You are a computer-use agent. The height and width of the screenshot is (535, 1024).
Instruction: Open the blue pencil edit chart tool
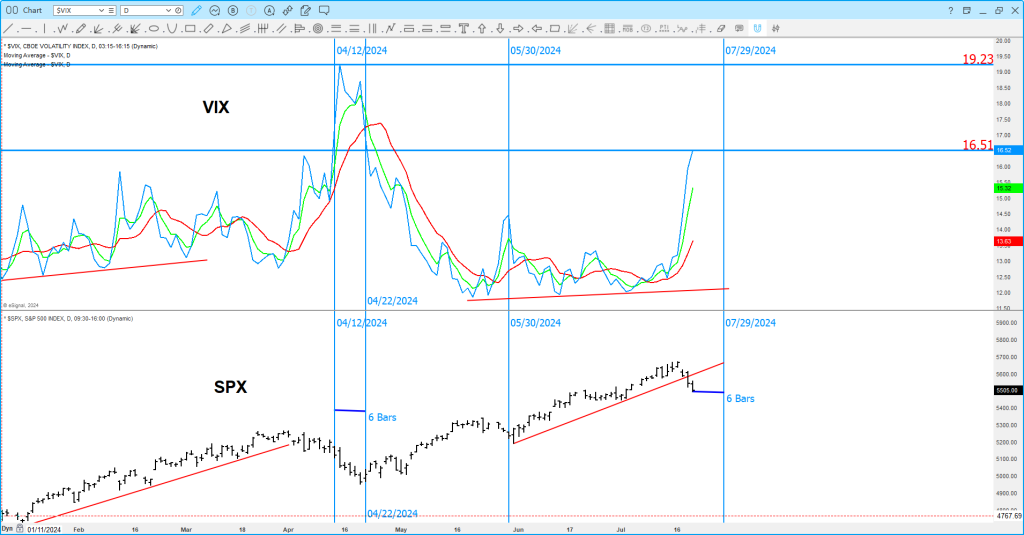196,10
